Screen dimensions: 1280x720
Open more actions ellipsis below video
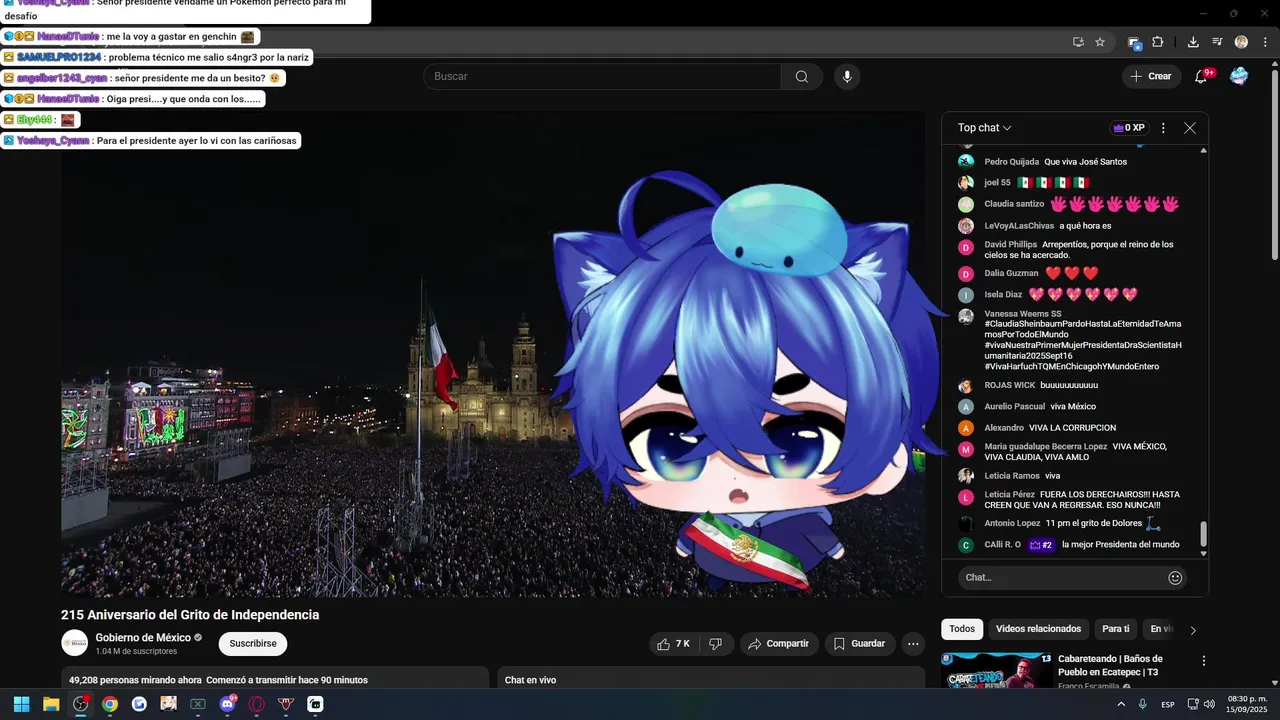click(x=913, y=644)
